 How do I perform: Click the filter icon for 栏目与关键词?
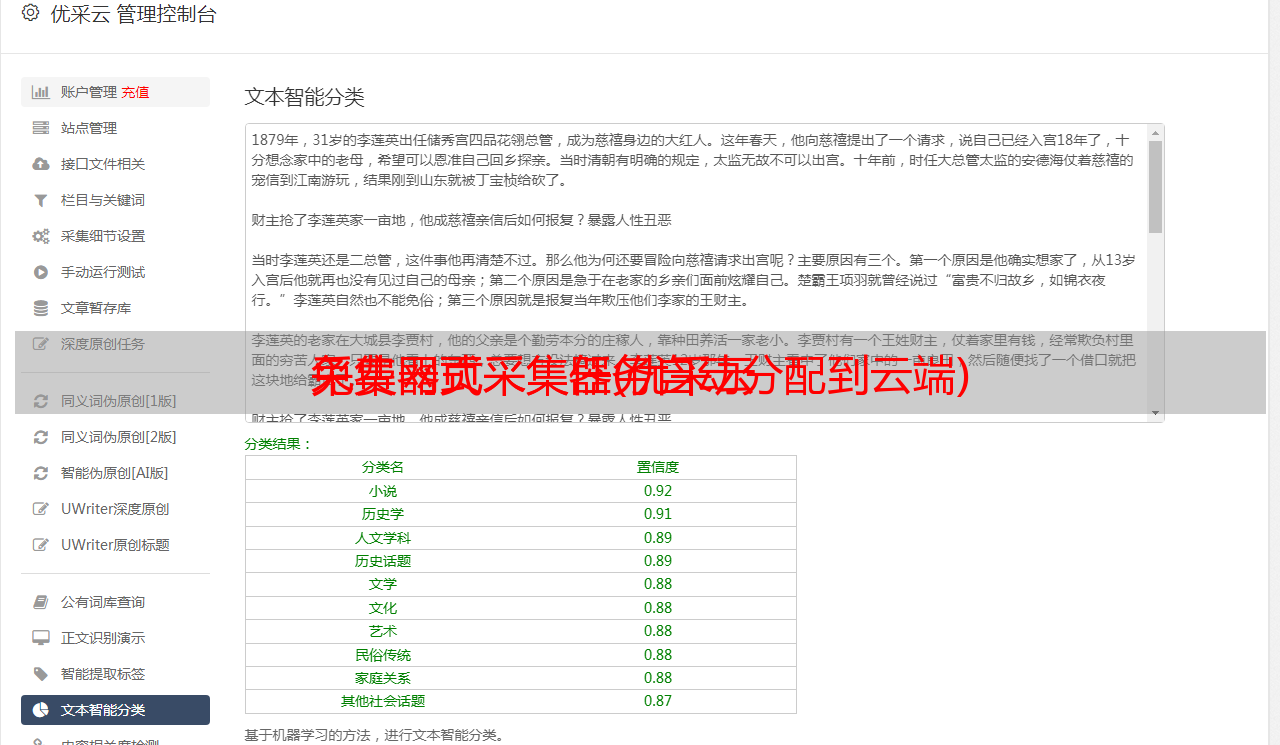pos(40,200)
